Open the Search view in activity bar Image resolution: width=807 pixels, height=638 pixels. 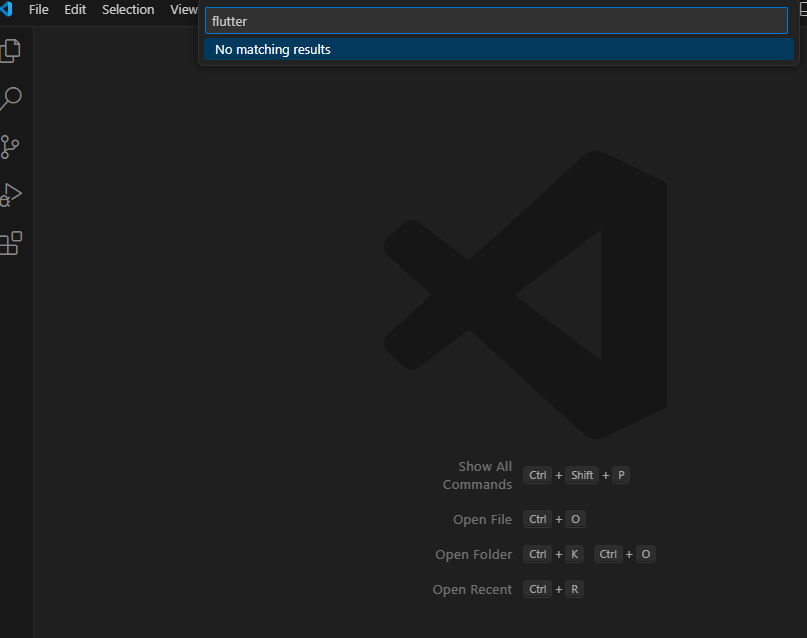pyautogui.click(x=11, y=98)
